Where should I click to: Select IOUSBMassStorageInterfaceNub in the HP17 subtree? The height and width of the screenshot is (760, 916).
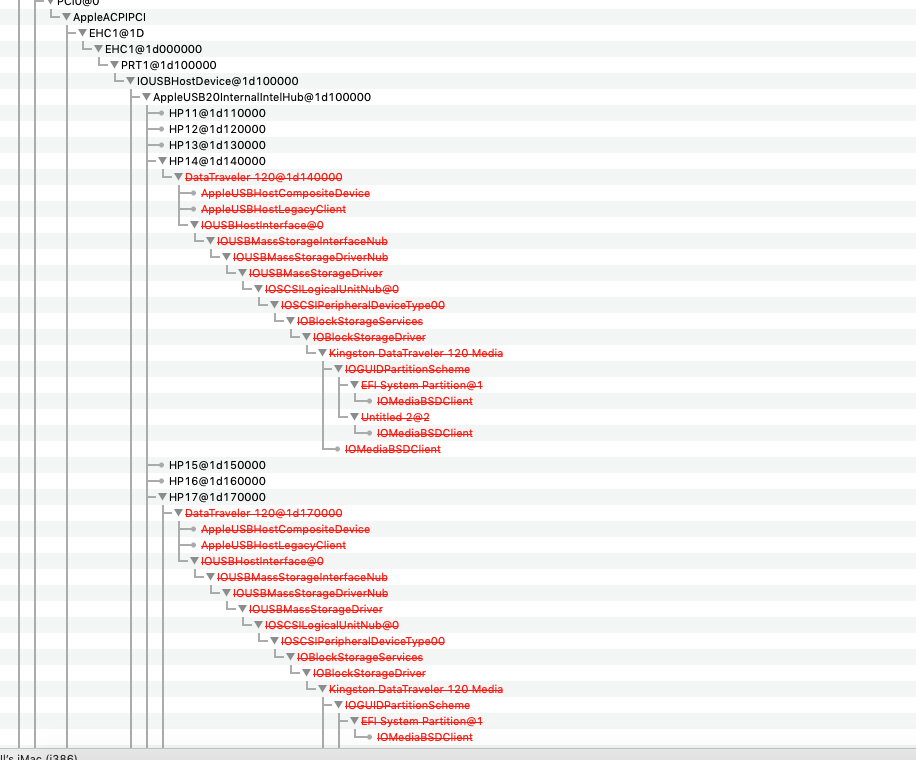pos(302,577)
